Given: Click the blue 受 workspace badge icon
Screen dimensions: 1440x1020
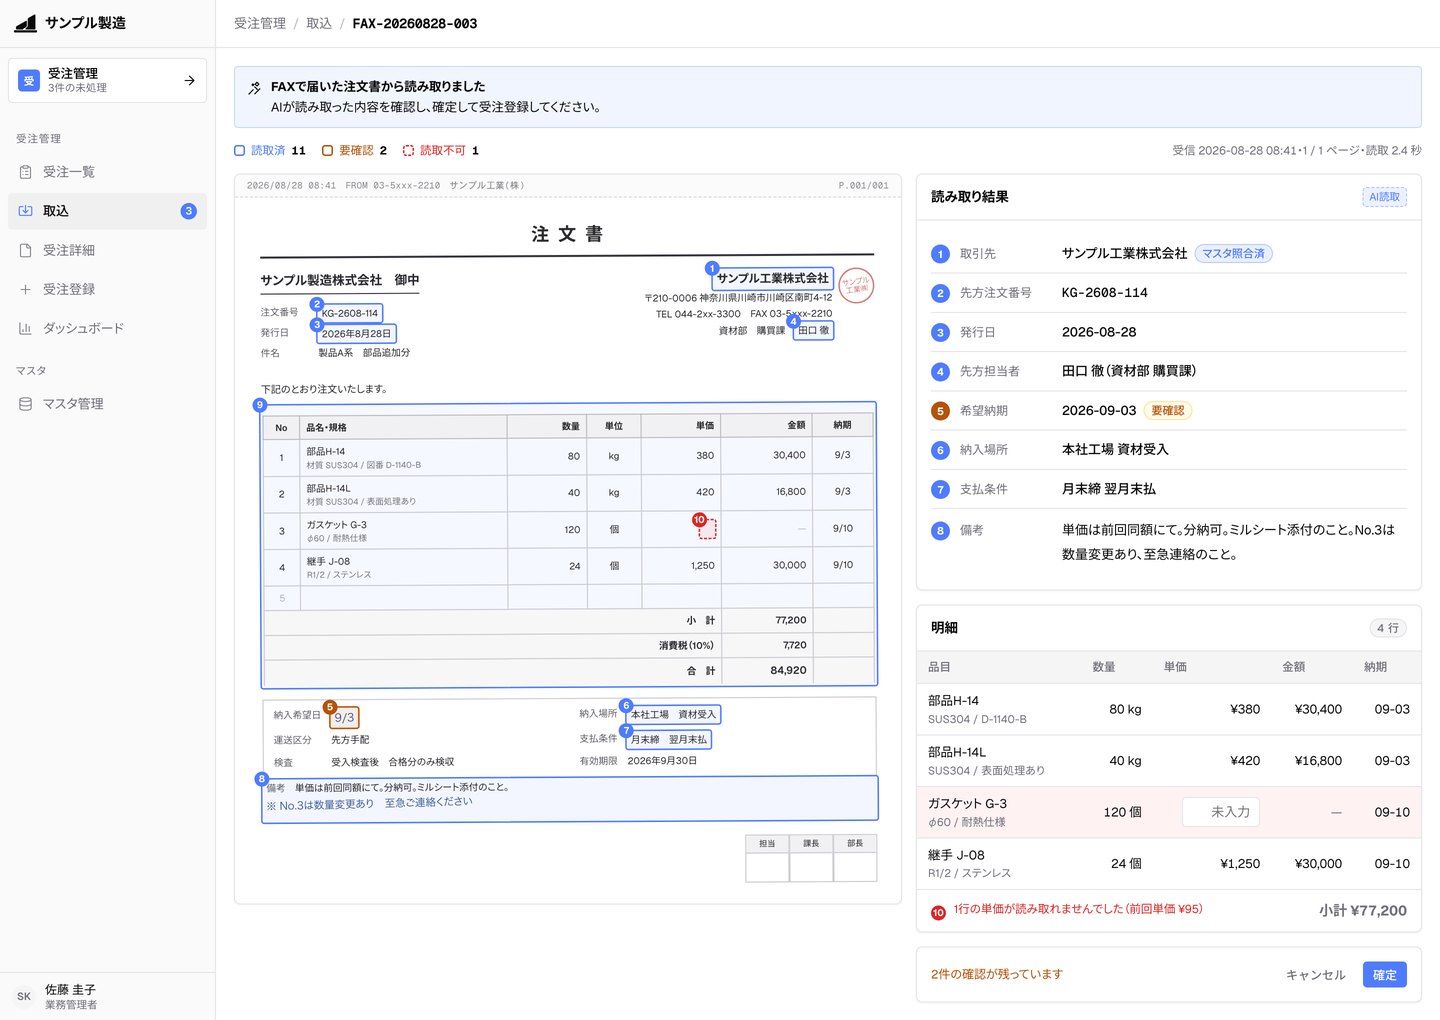Looking at the screenshot, I should coord(29,80).
